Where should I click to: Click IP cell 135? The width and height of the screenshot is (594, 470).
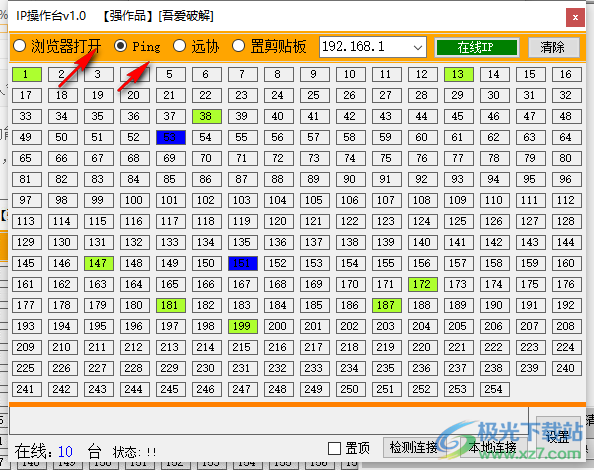pos(243,242)
